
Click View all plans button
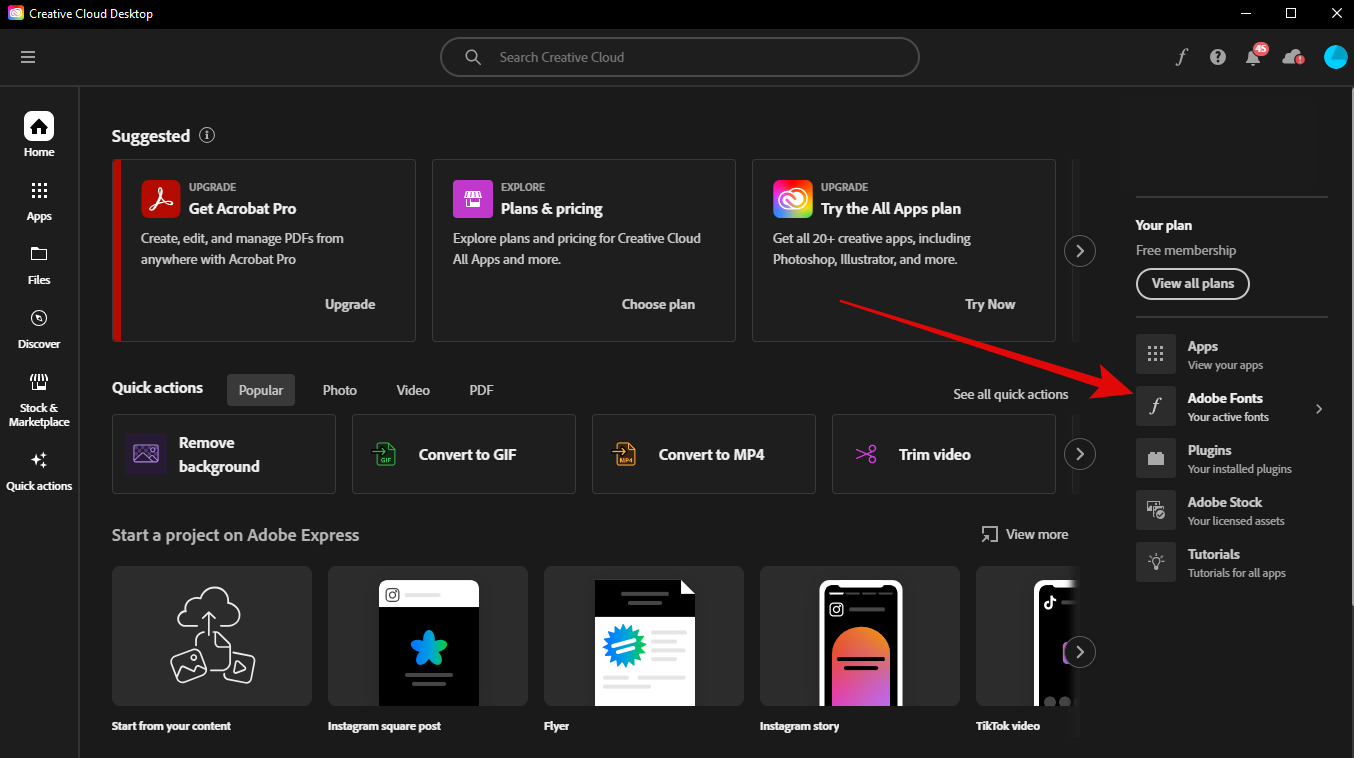click(x=1193, y=283)
